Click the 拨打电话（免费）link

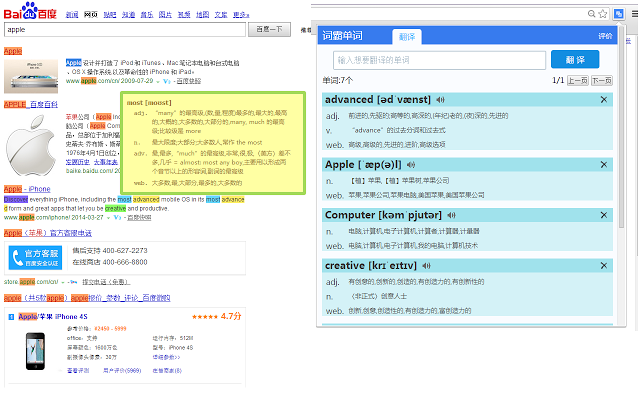tap(106, 282)
